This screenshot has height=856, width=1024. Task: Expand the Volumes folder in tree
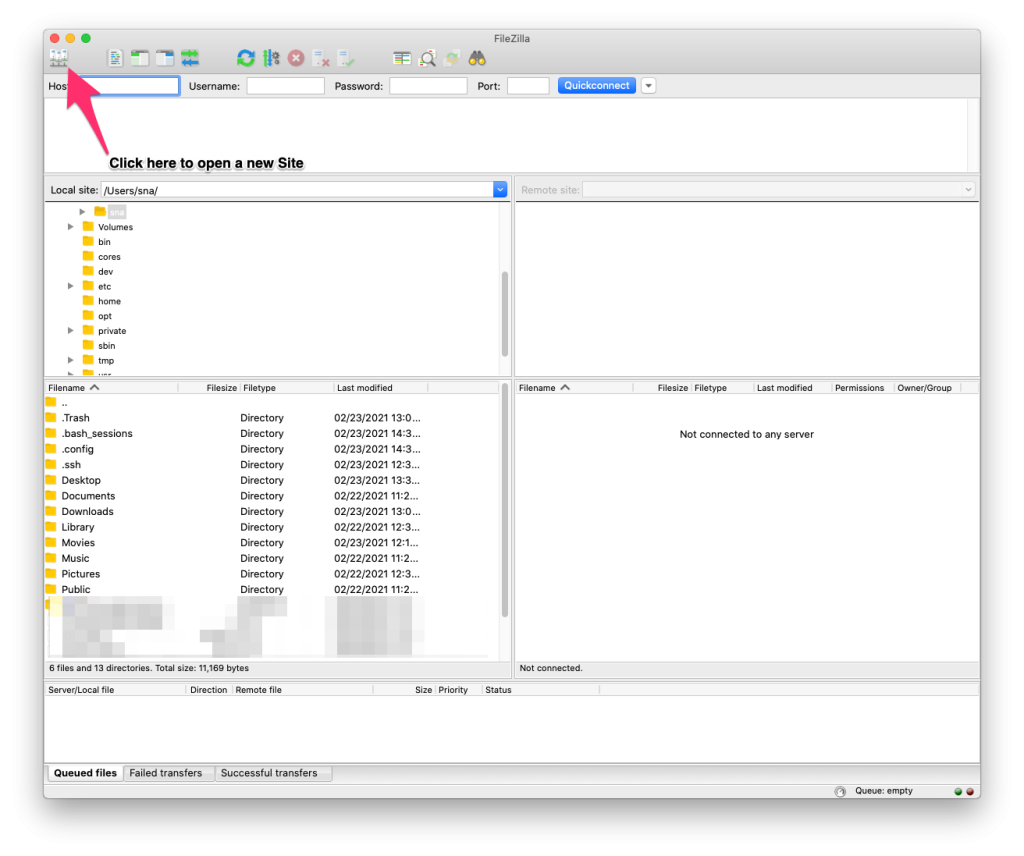coord(71,227)
